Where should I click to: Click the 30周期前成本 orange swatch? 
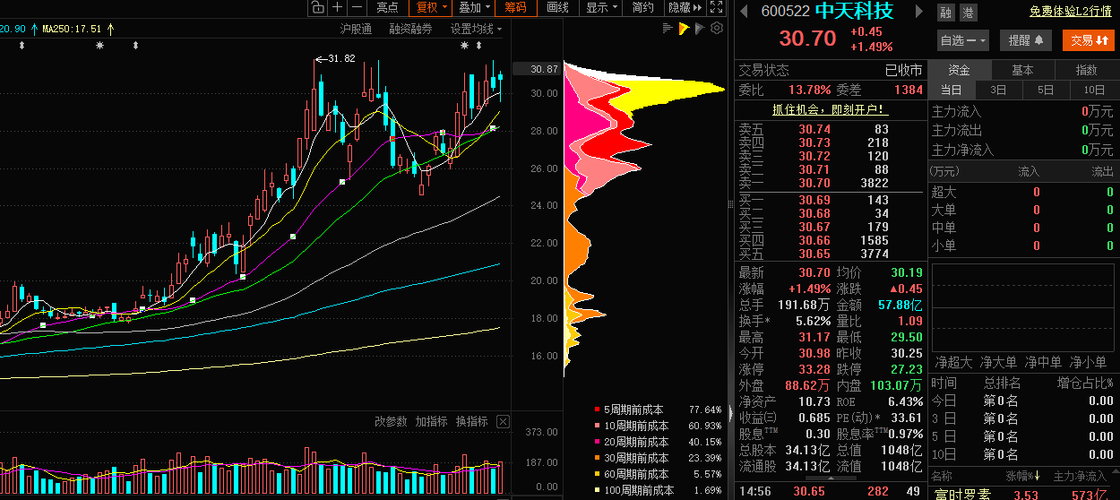[x=597, y=459]
